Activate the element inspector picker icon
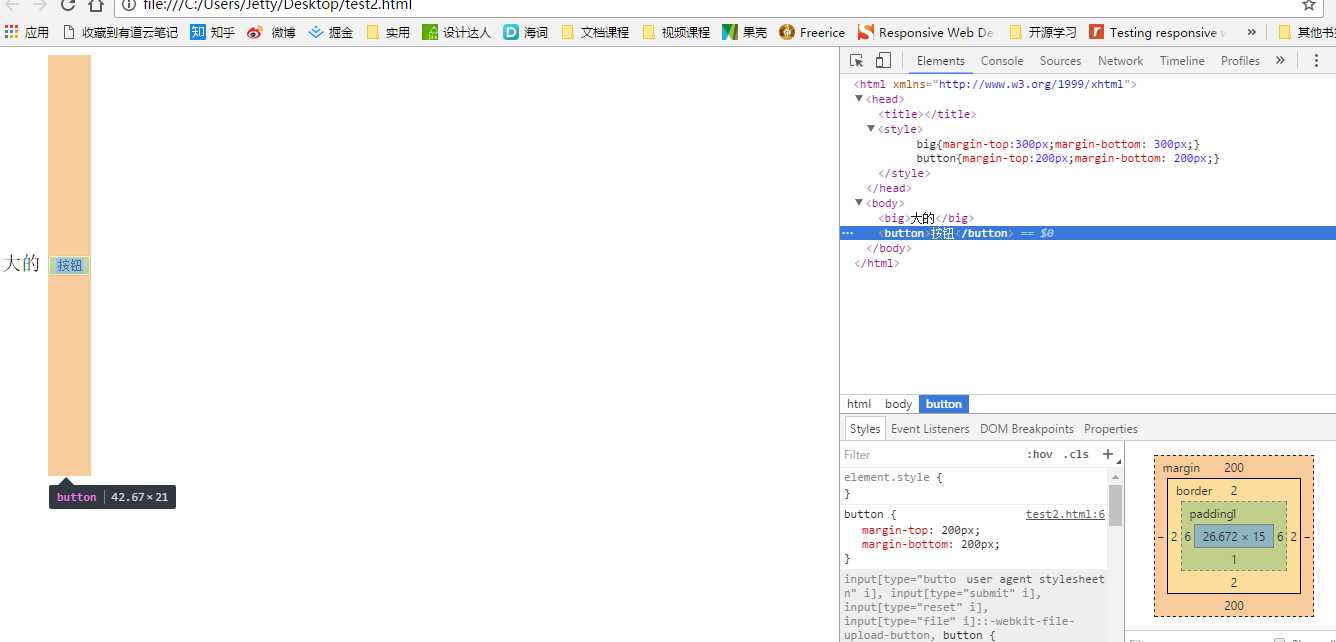 pyautogui.click(x=857, y=60)
